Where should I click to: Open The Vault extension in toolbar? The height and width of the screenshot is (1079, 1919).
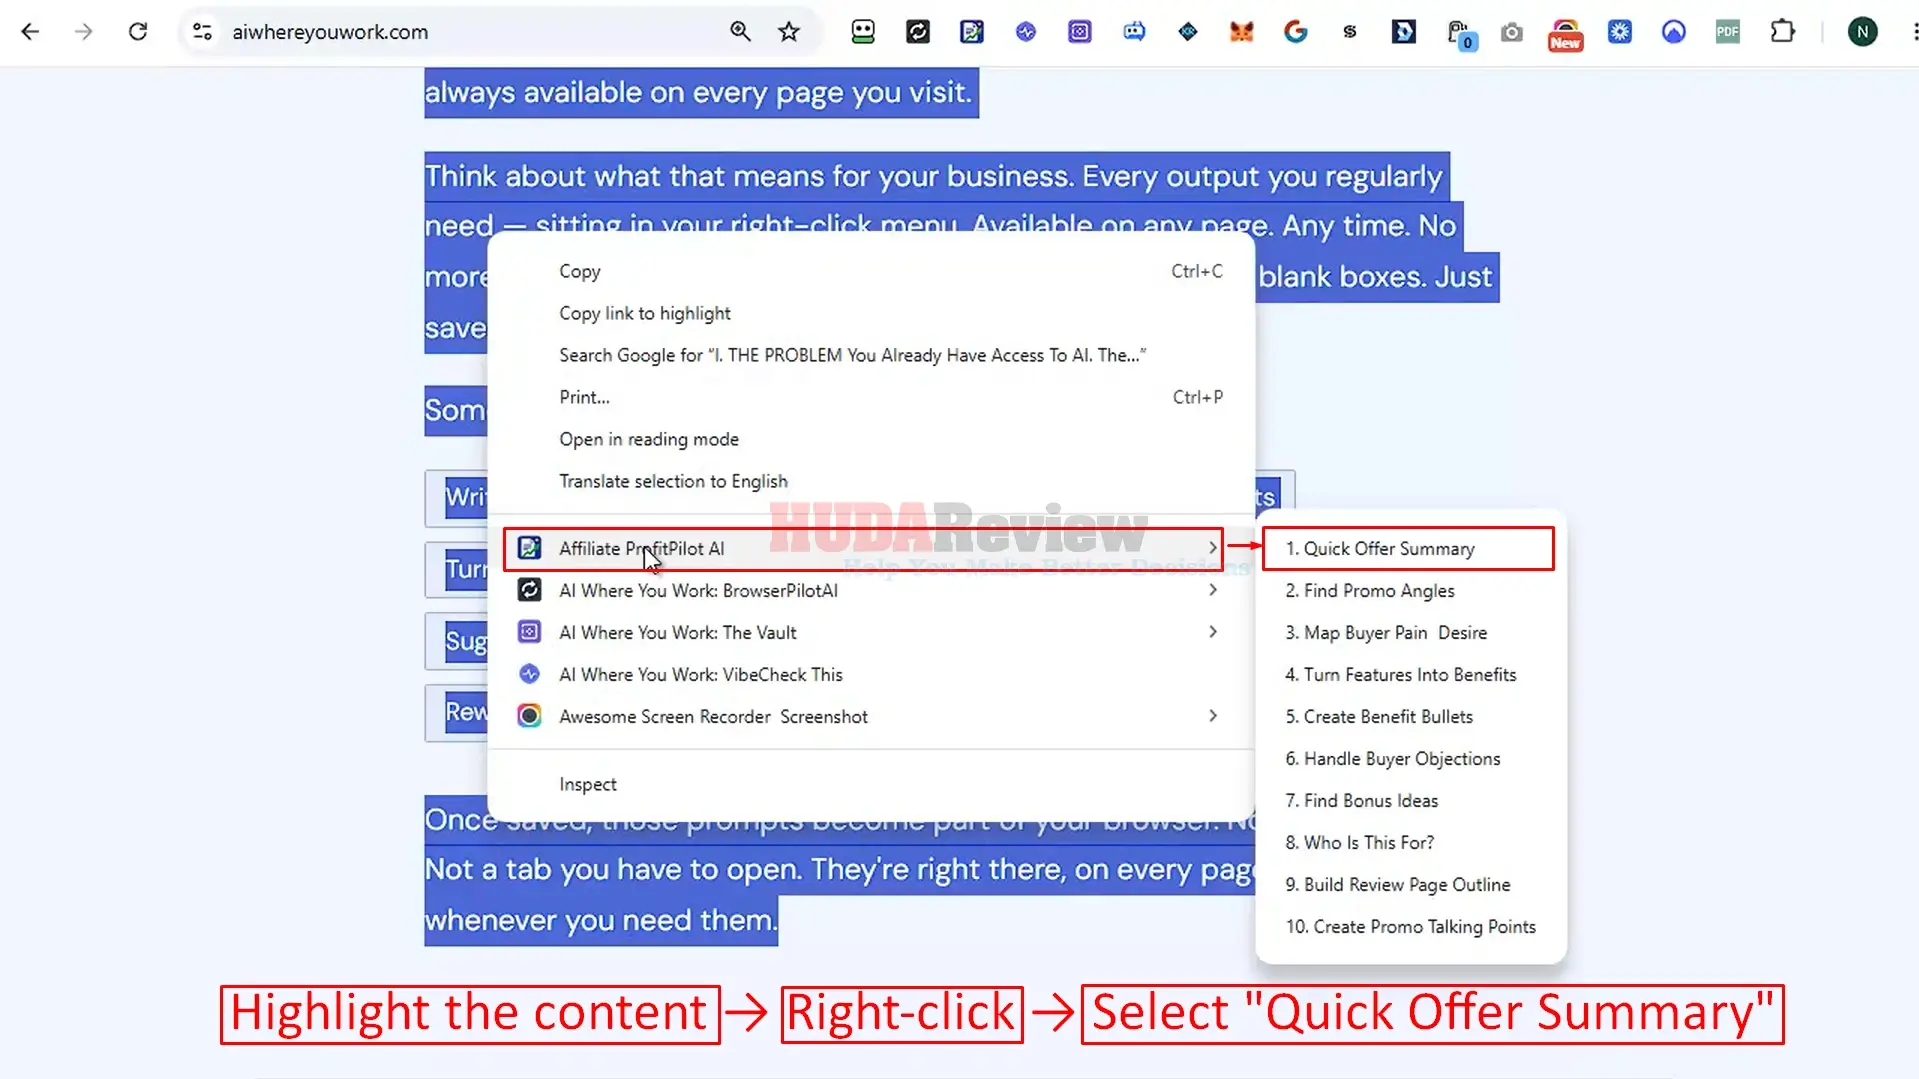(x=1080, y=32)
